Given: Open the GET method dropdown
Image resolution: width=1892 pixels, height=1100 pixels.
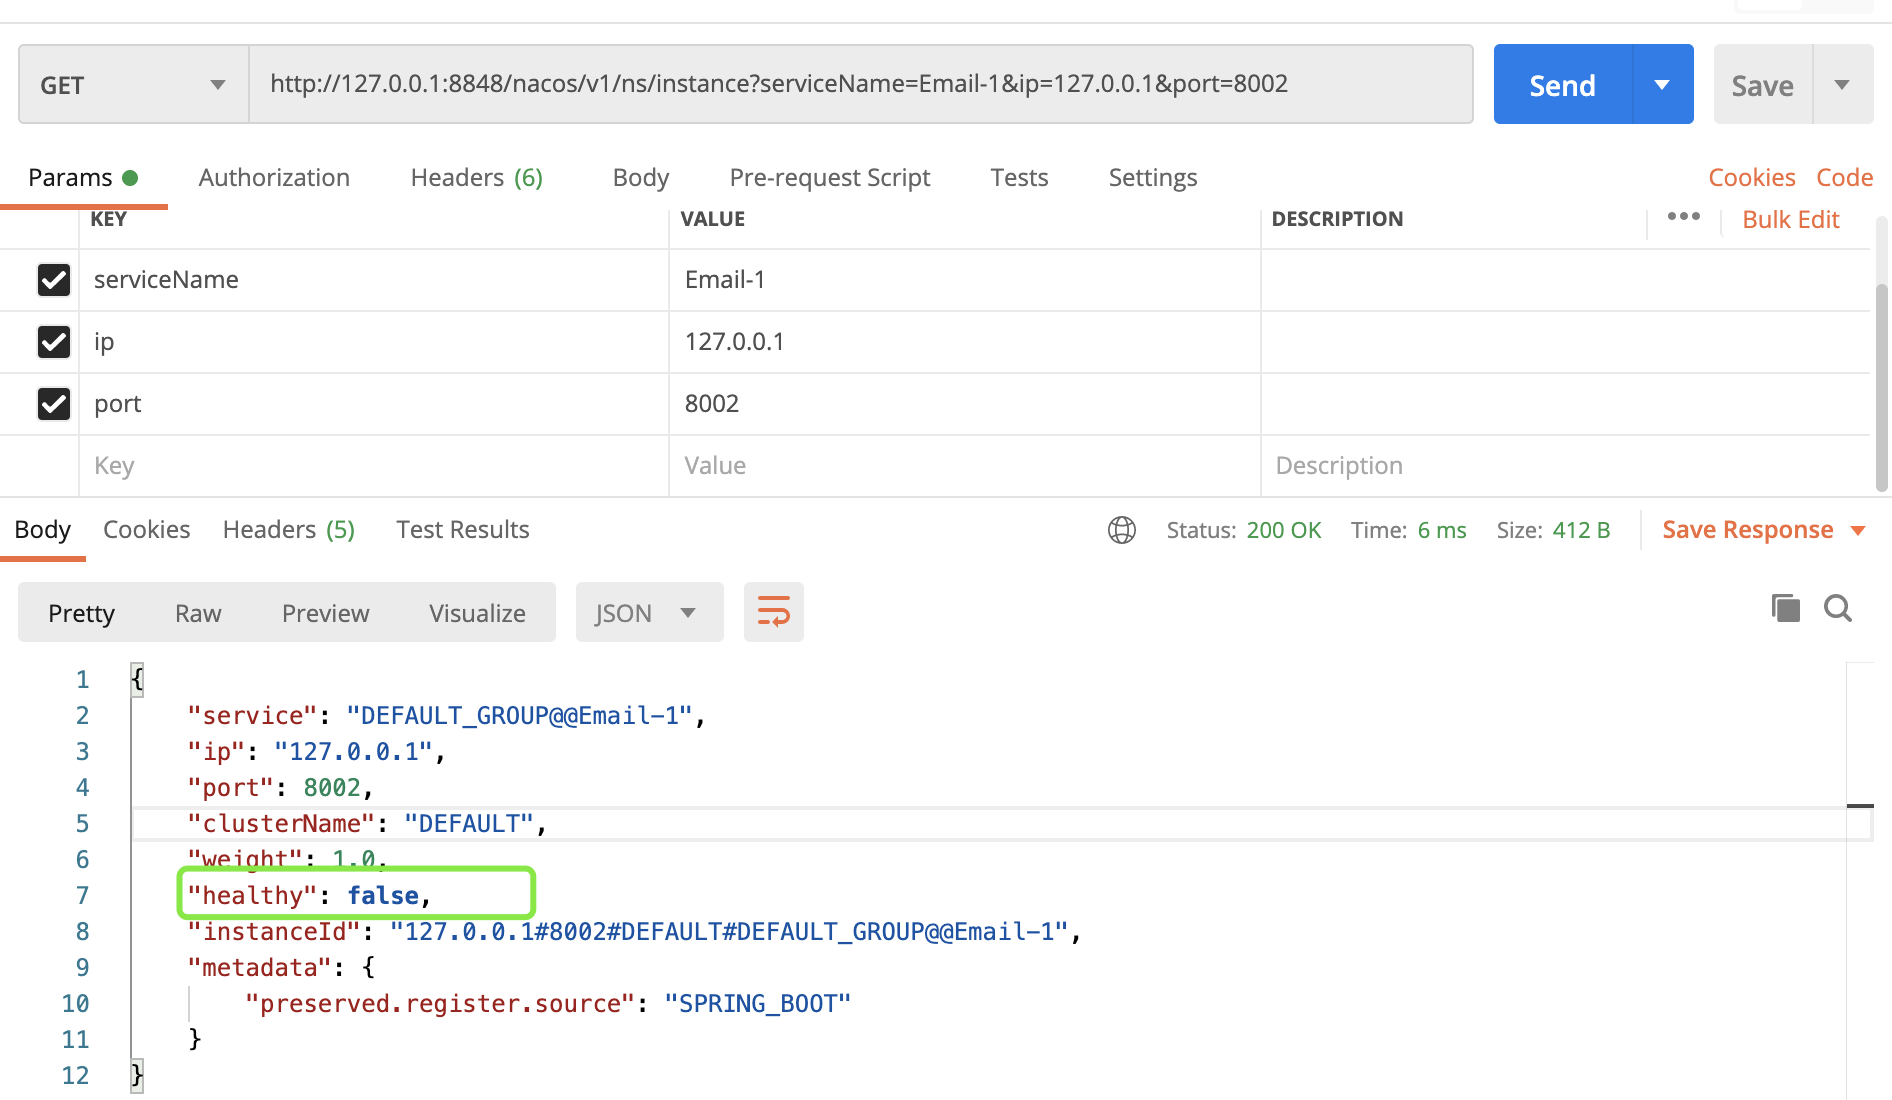Looking at the screenshot, I should pyautogui.click(x=134, y=85).
